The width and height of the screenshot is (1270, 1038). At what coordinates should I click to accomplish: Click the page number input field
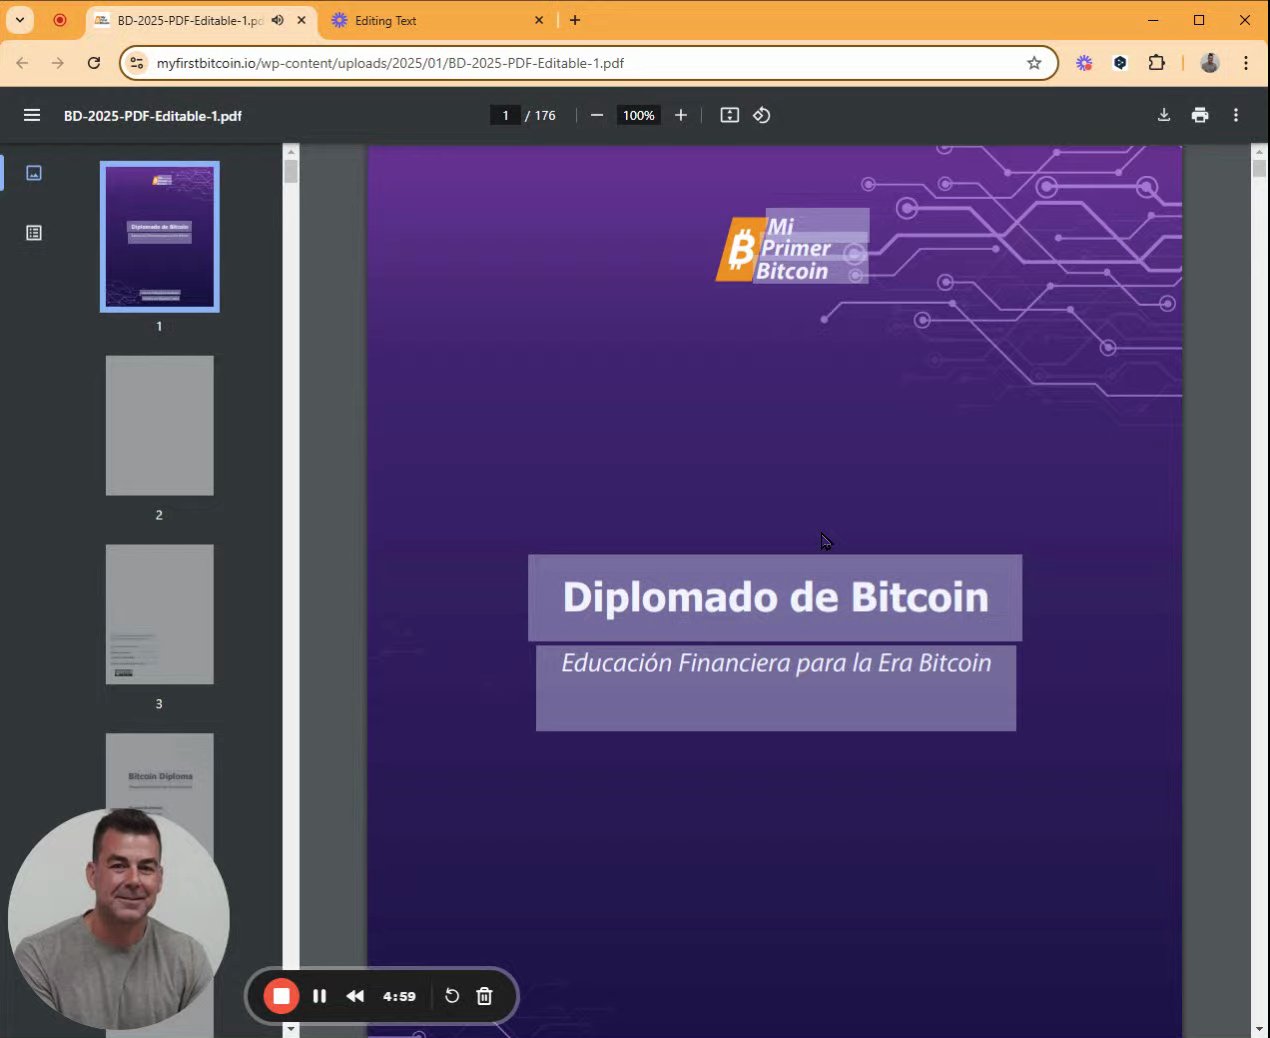click(505, 115)
